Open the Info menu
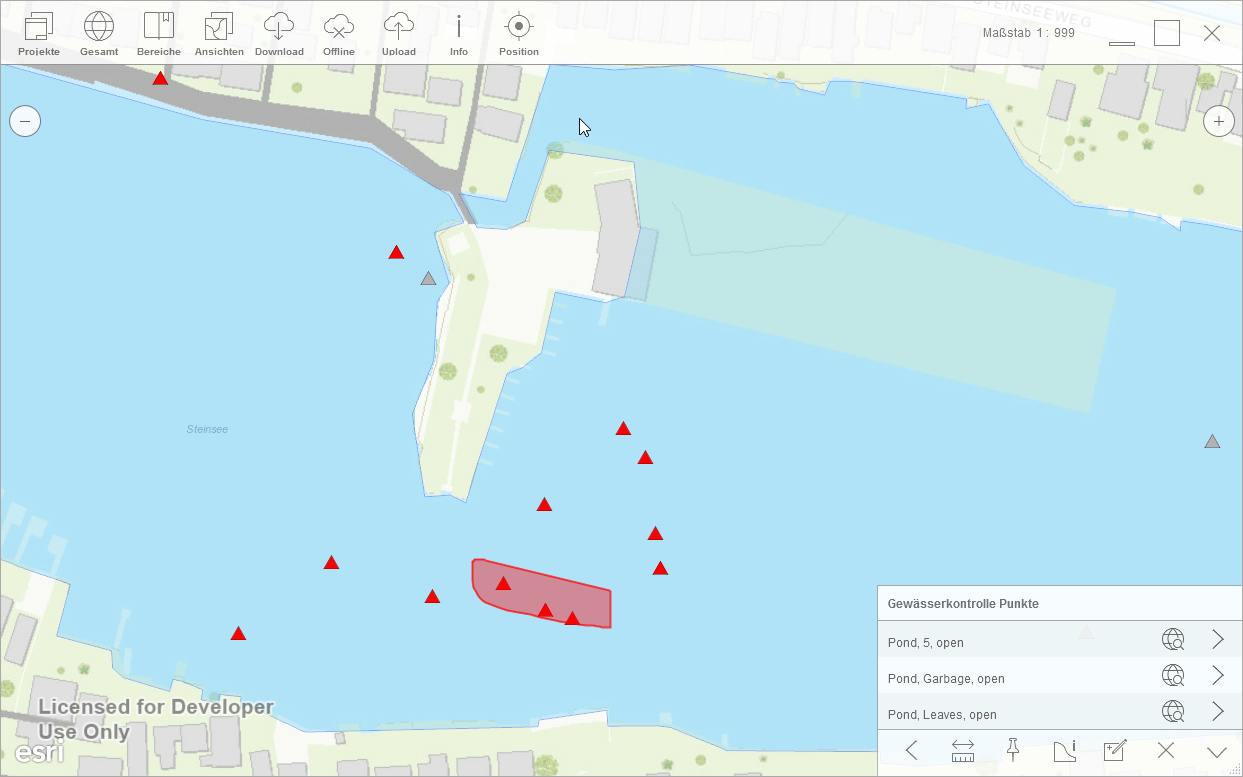The image size is (1243, 777). [x=459, y=34]
